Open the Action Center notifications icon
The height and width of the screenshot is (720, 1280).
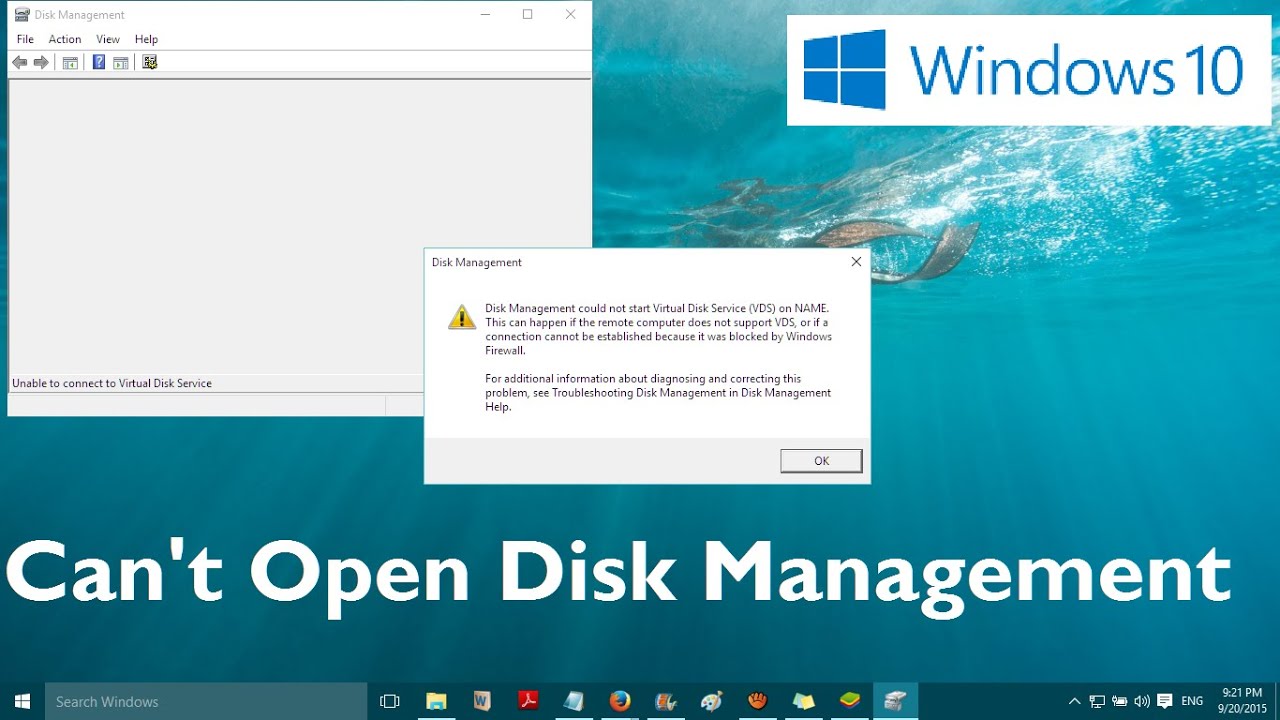pos(1164,702)
